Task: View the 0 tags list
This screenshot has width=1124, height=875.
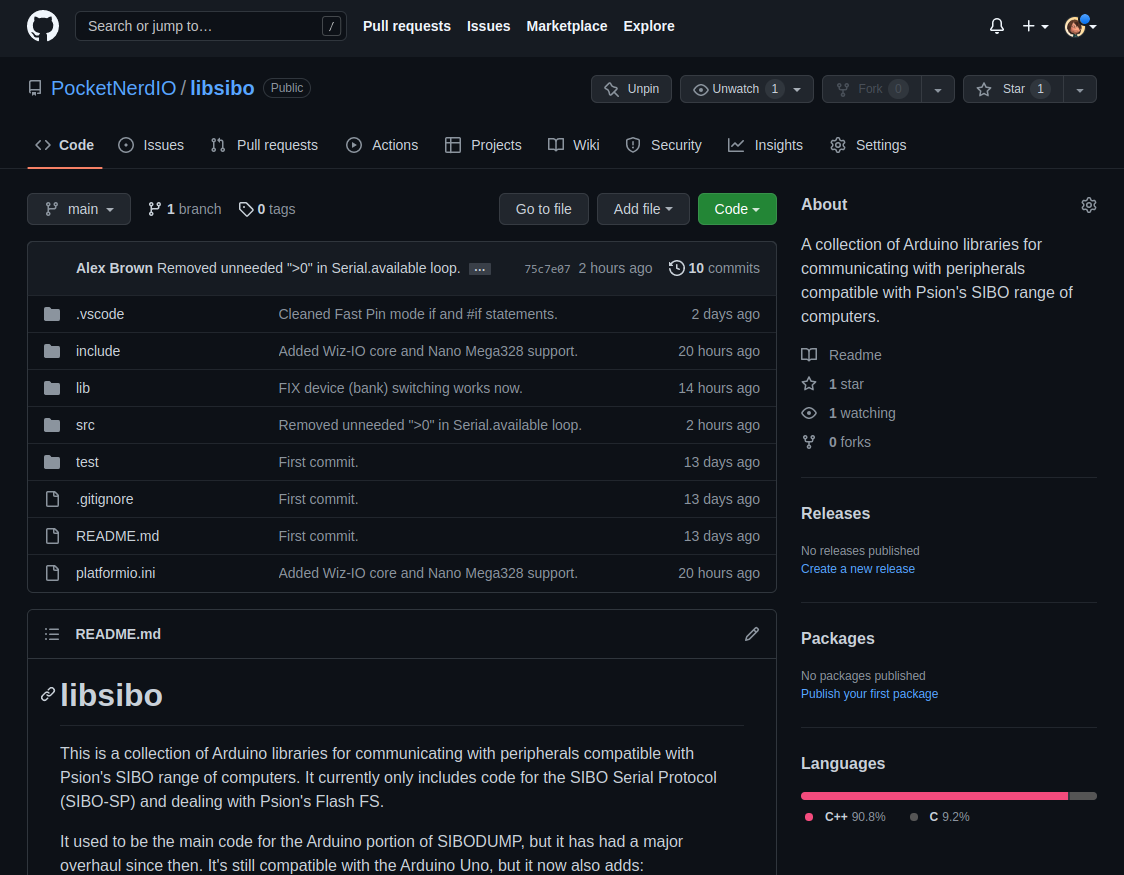Action: tap(267, 209)
